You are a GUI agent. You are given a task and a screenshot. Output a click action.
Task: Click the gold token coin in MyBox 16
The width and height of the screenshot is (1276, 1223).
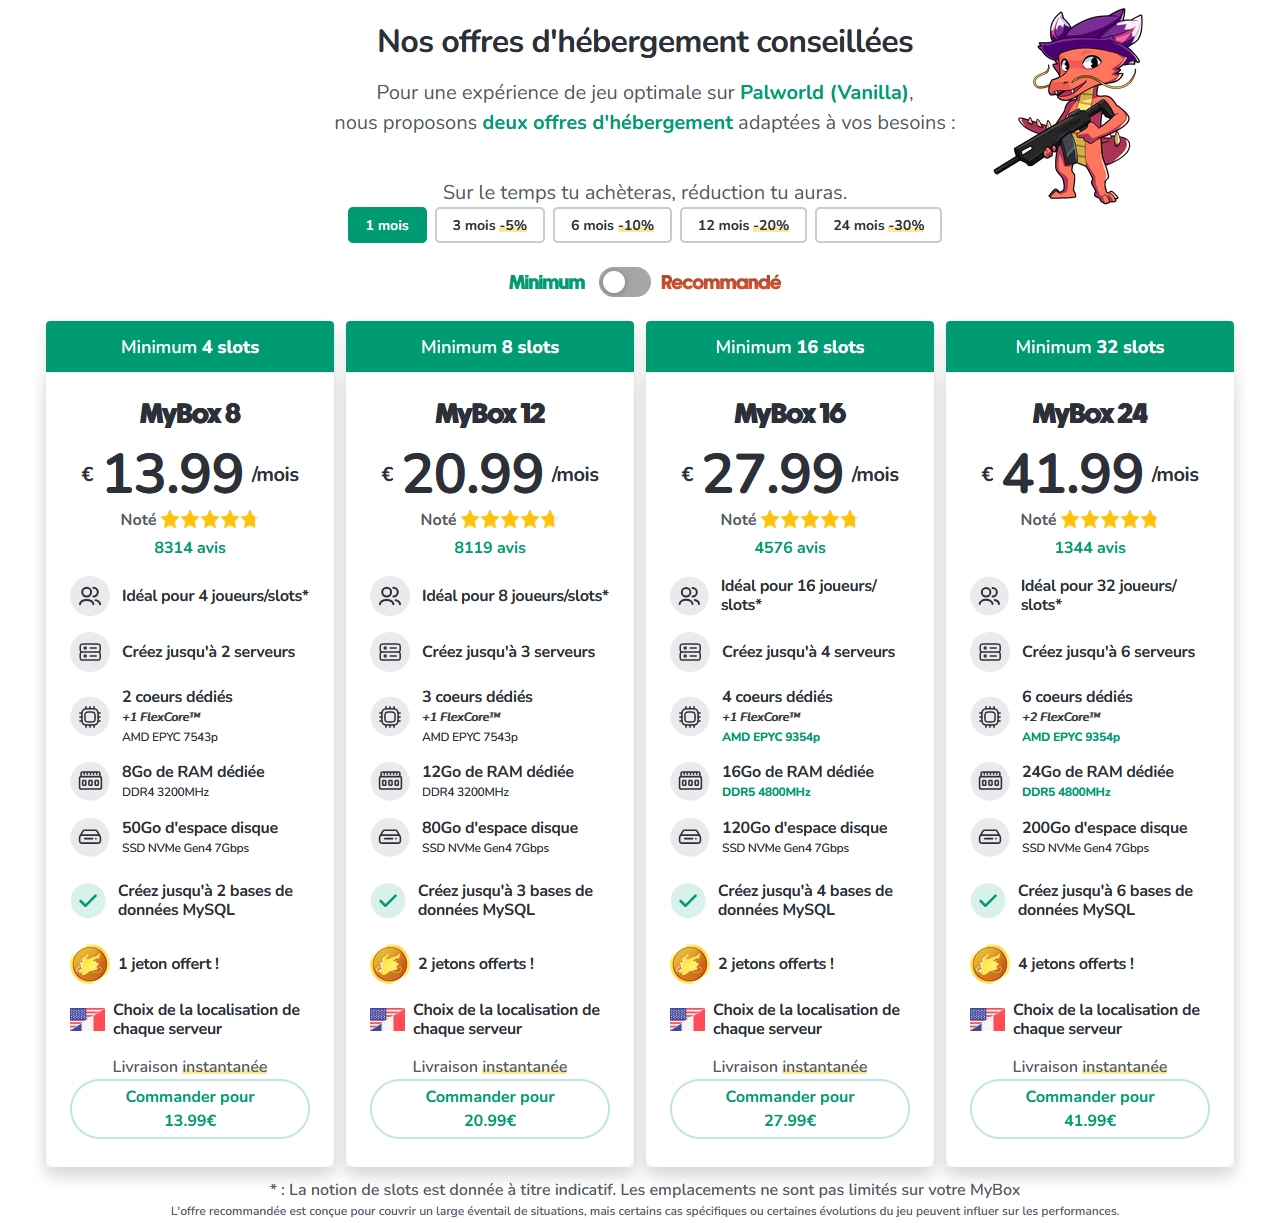689,964
